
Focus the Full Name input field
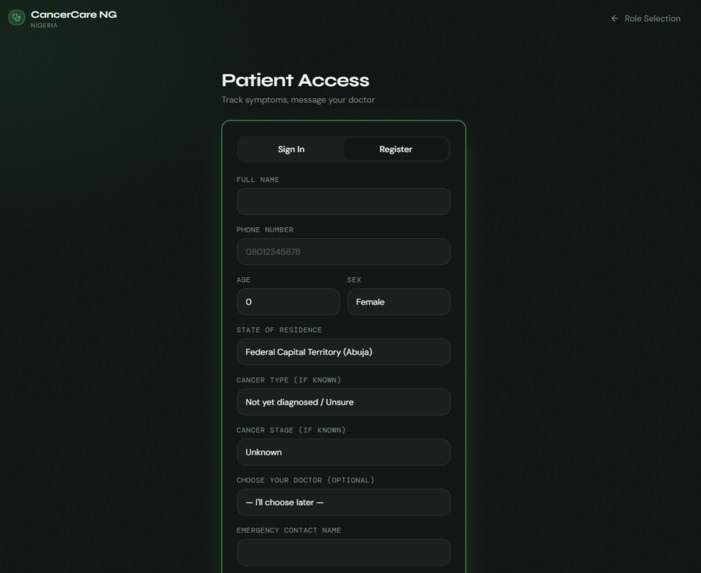[x=343, y=202]
